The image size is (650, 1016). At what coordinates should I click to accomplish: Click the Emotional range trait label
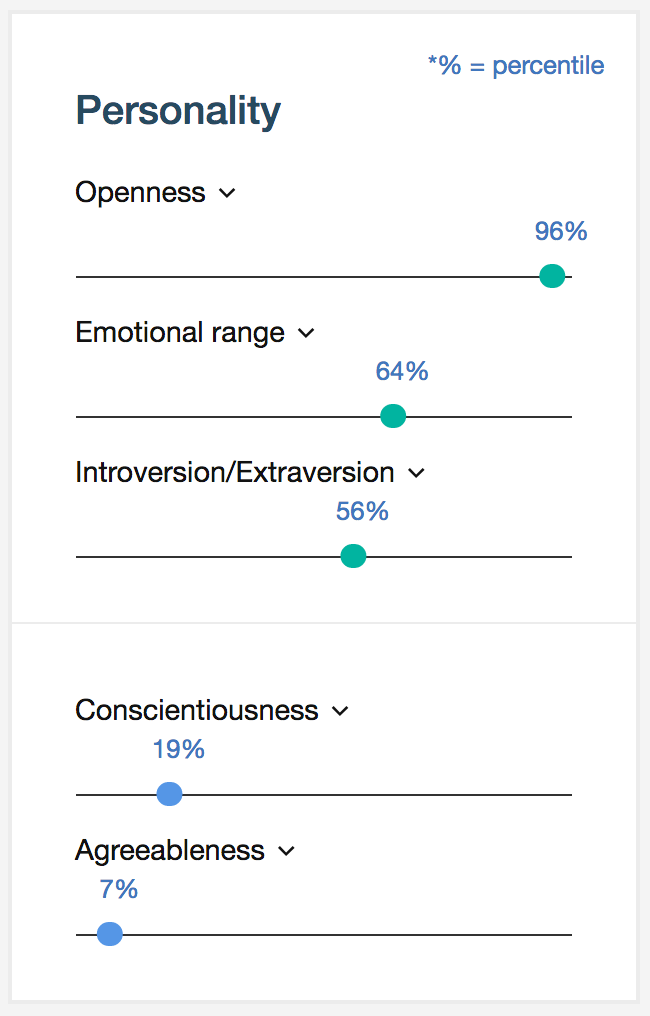point(180,332)
